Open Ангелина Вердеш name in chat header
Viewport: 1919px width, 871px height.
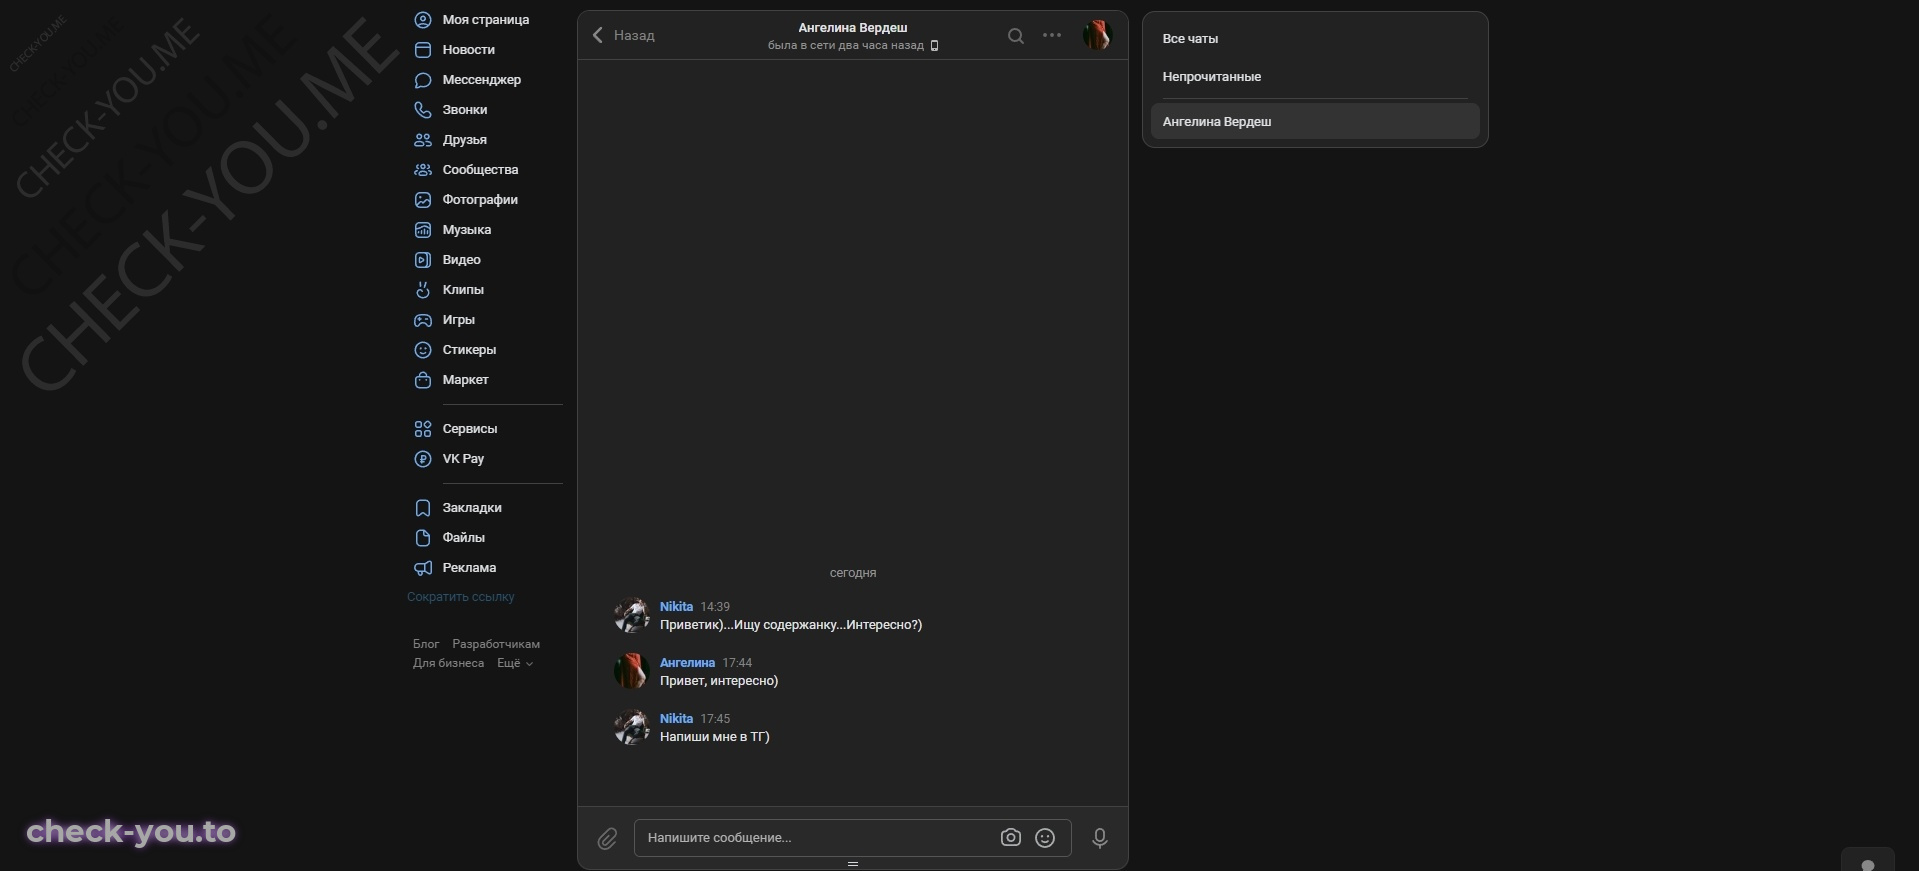pyautogui.click(x=853, y=28)
